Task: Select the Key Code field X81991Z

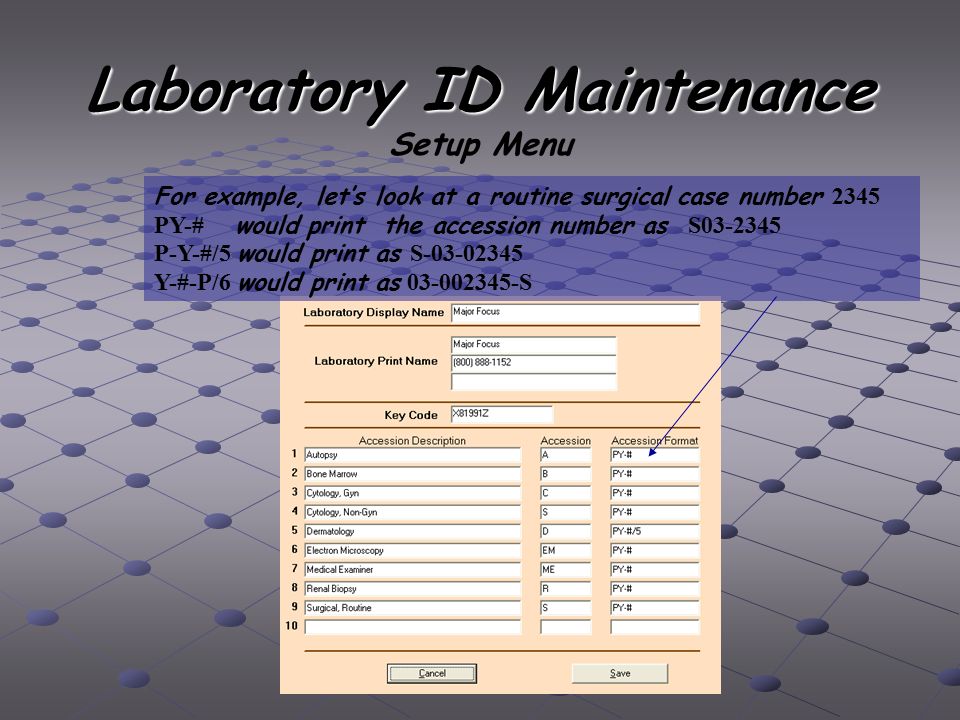Action: pyautogui.click(x=501, y=414)
